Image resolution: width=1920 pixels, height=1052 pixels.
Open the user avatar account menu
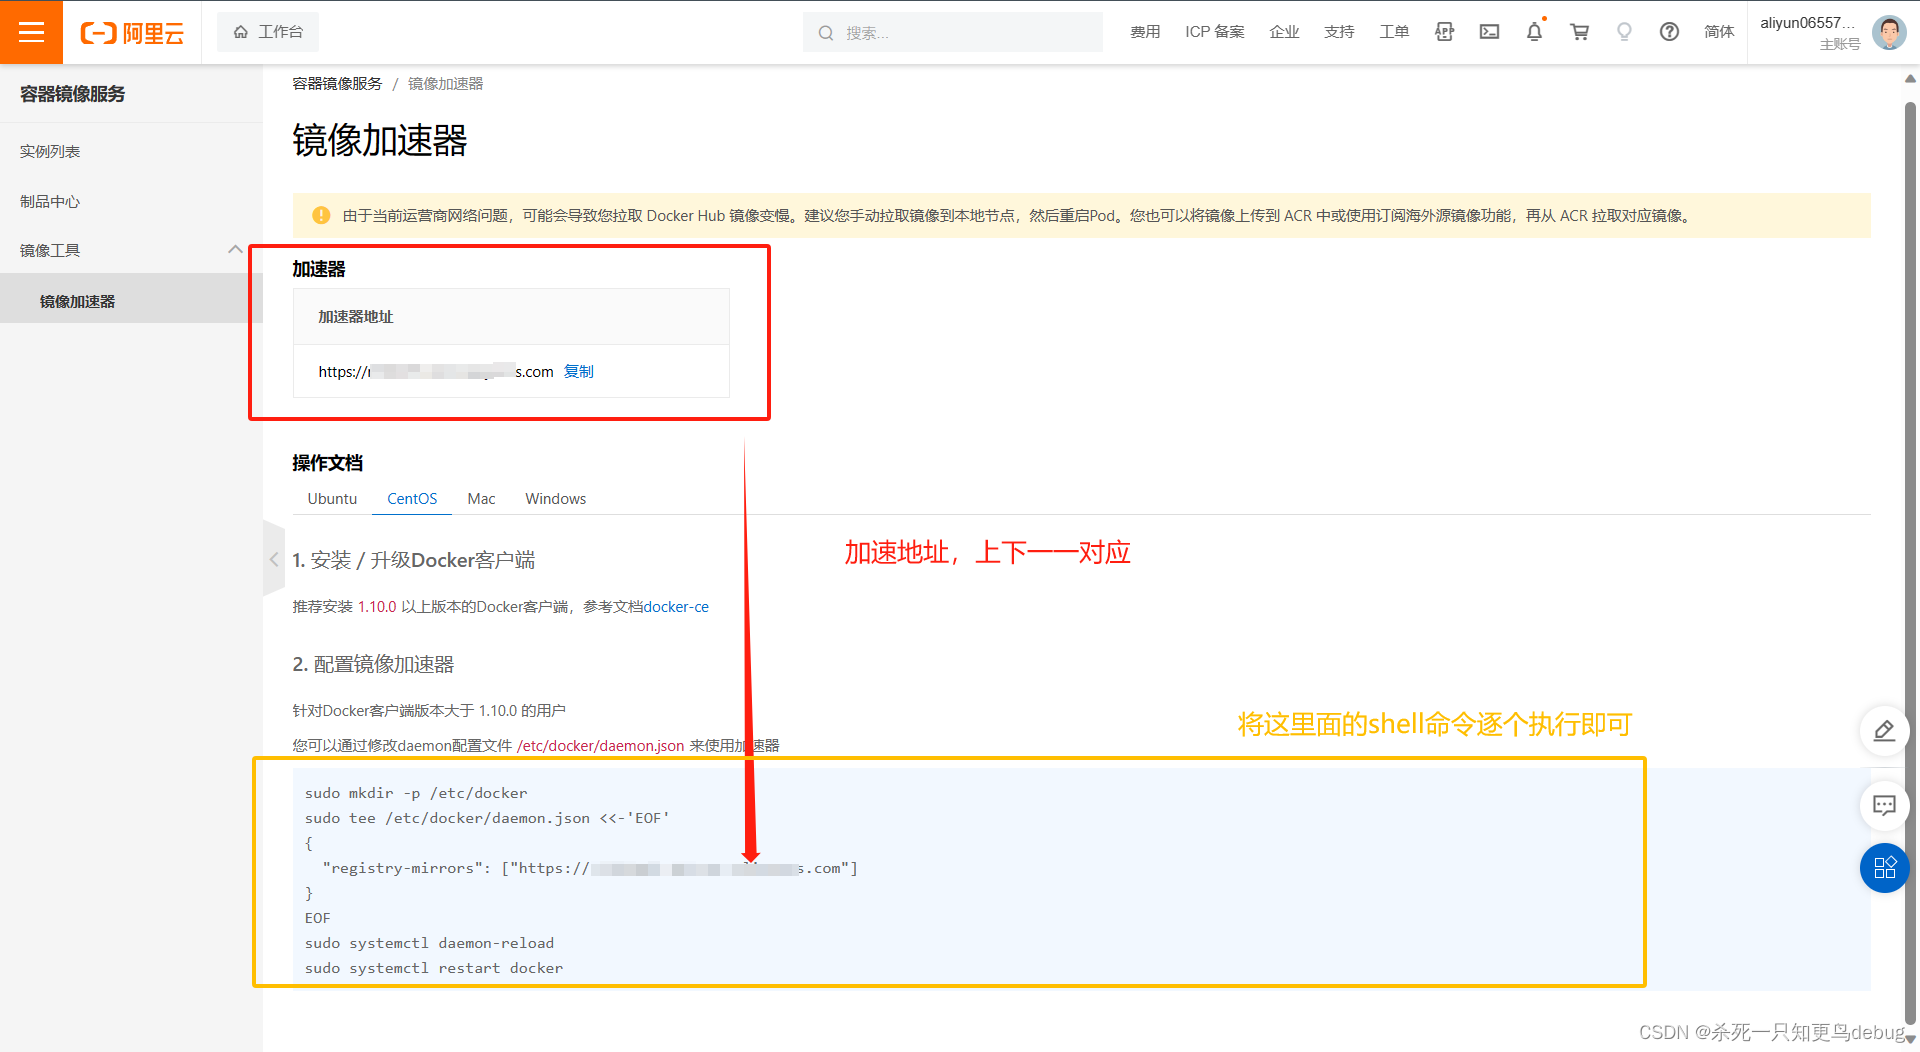click(x=1889, y=32)
